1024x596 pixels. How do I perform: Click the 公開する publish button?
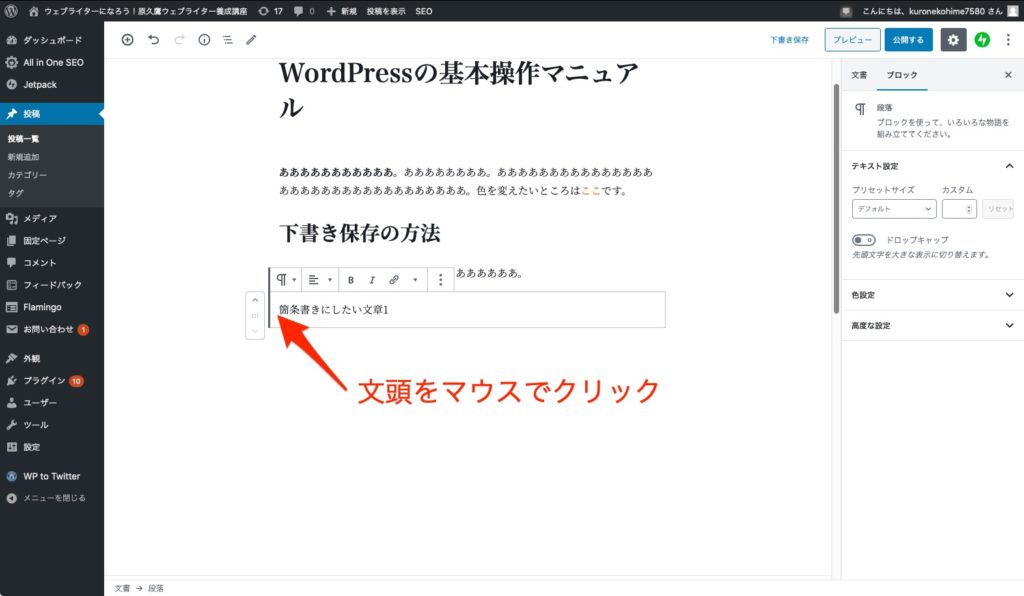click(x=908, y=40)
